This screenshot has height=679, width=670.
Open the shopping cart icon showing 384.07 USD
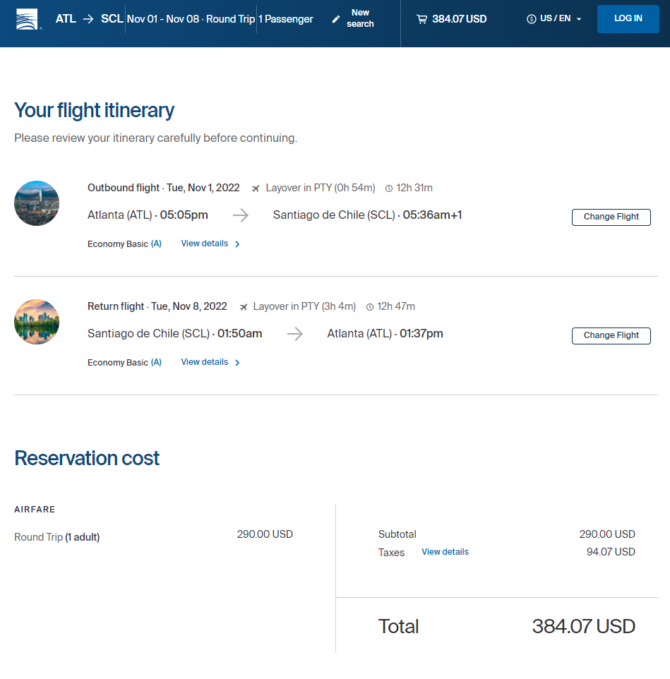(421, 19)
